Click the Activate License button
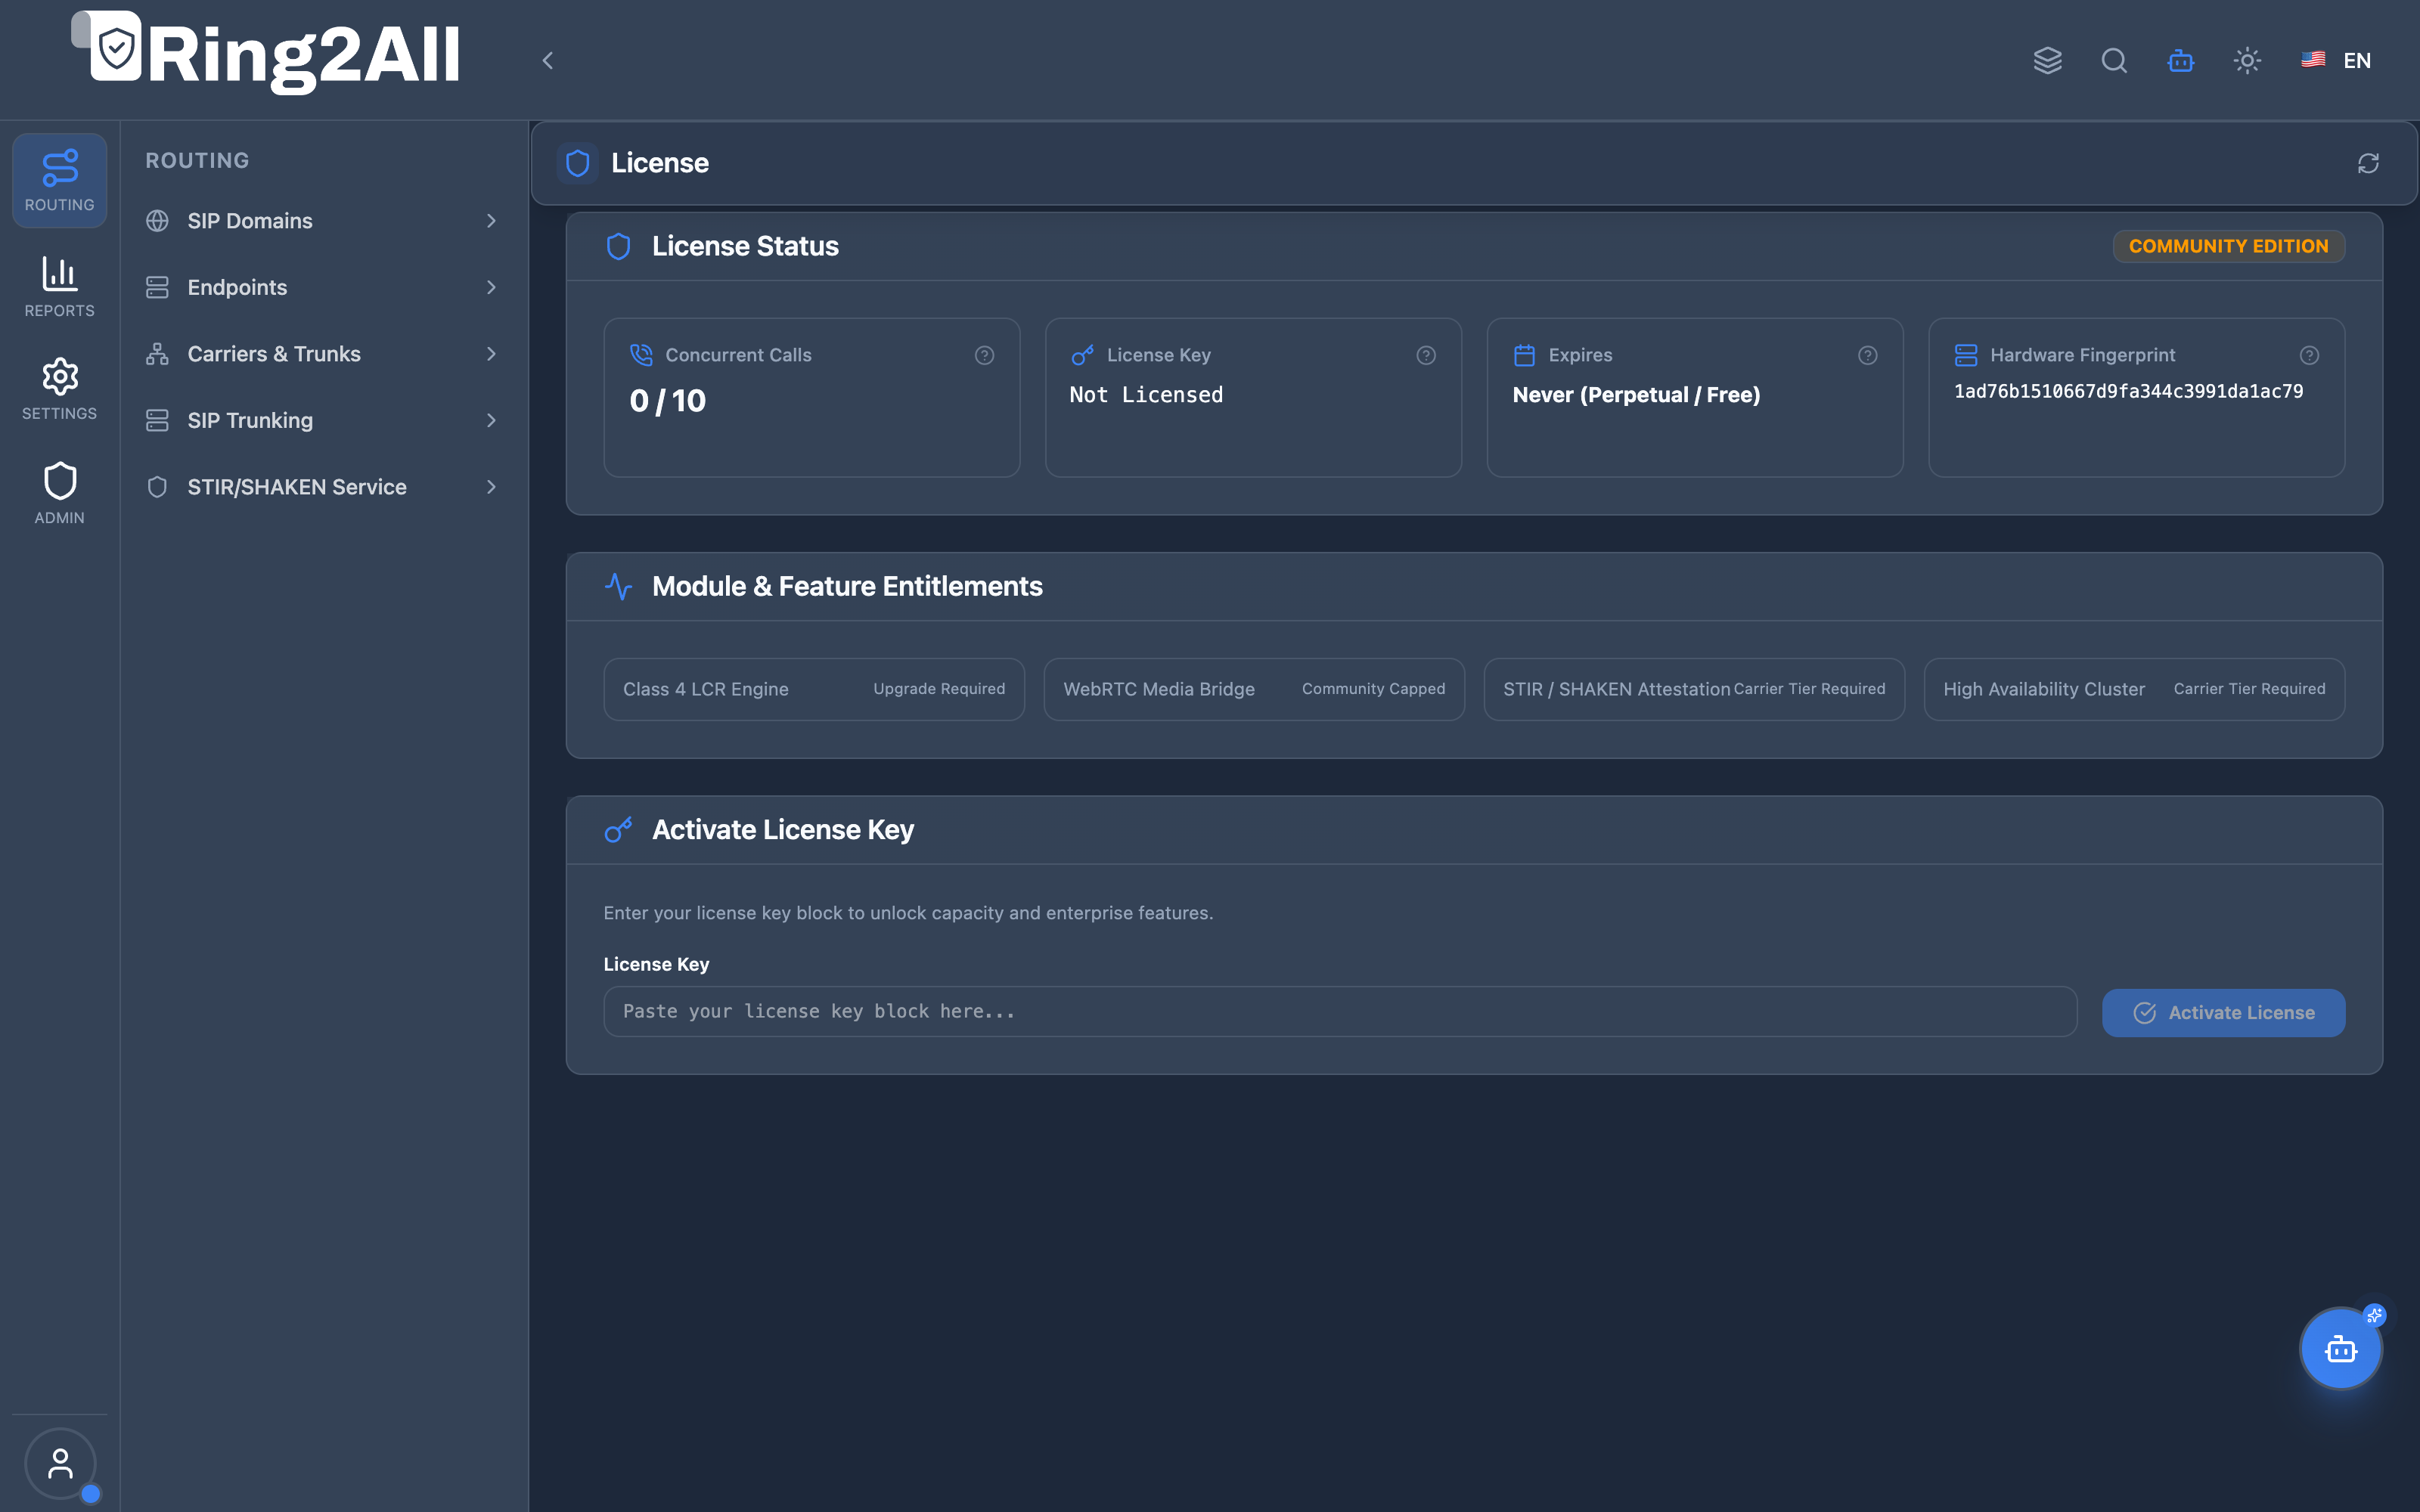The image size is (2420, 1512). click(x=2223, y=1013)
